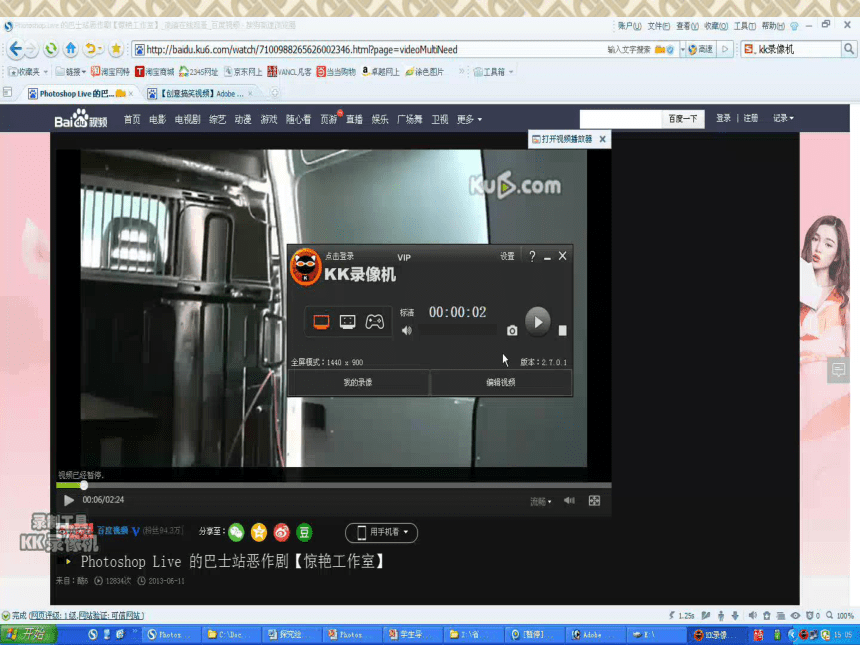860x645 pixels.
Task: Open Windows 开始 start button
Action: [27, 635]
